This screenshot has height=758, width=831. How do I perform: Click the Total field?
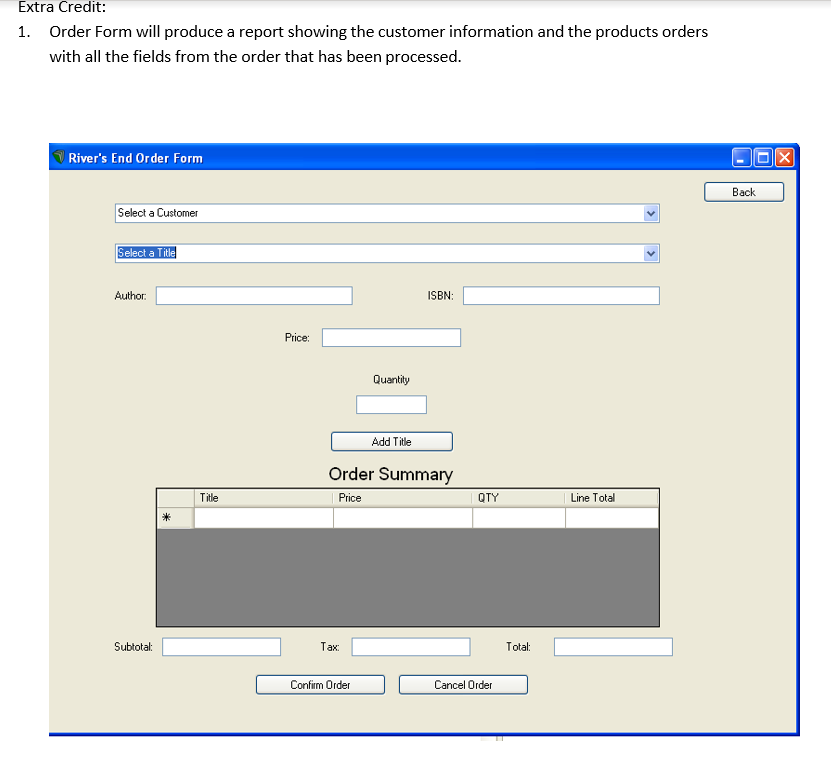[x=612, y=646]
